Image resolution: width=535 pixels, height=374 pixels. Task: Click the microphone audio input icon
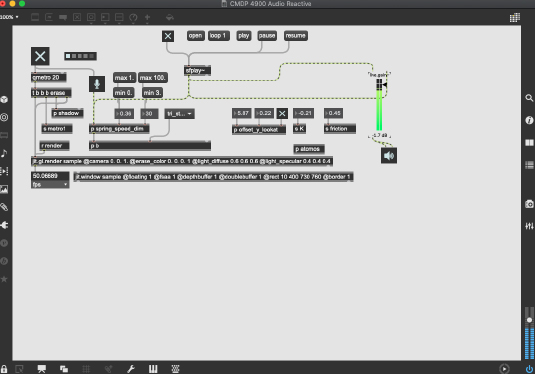tap(97, 84)
